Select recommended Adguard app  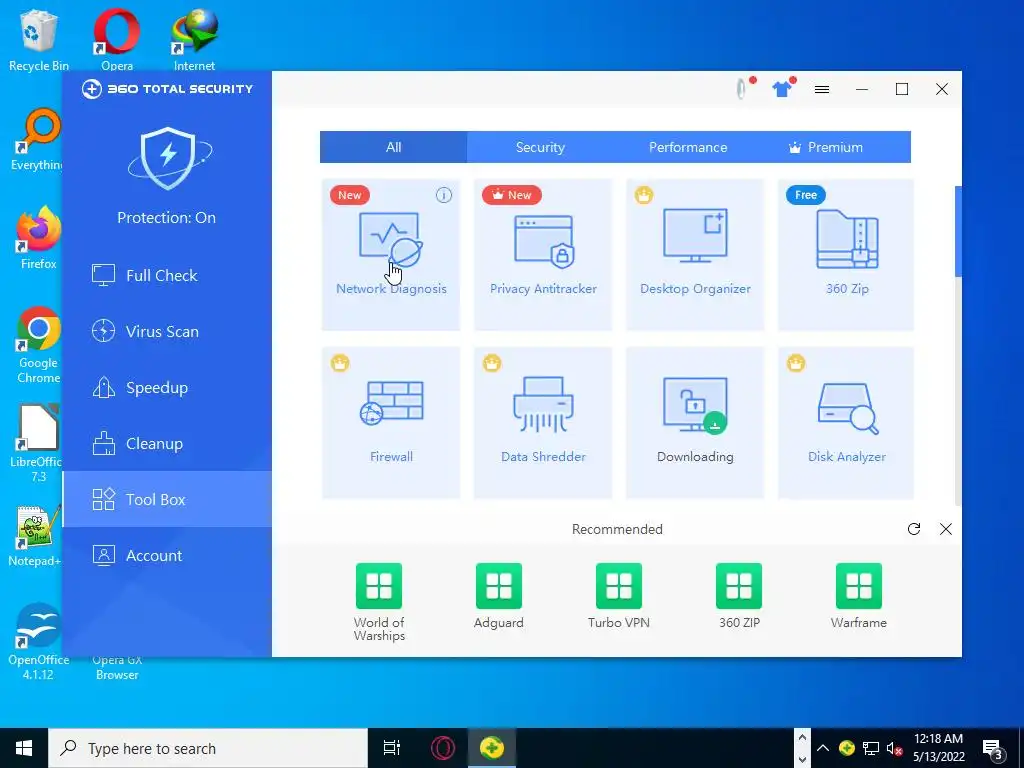(x=499, y=596)
